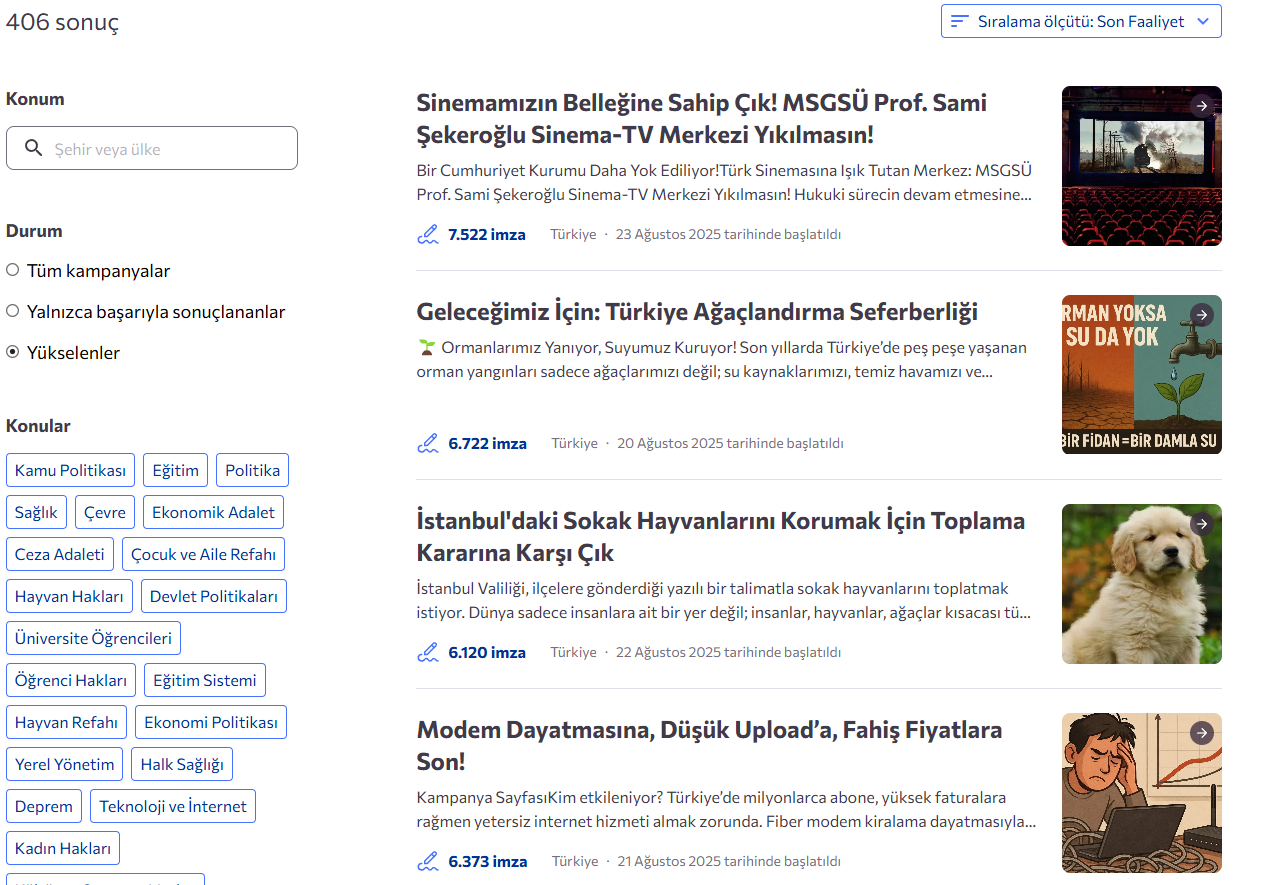
Task: Select the Çevre topic tag
Action: [105, 512]
